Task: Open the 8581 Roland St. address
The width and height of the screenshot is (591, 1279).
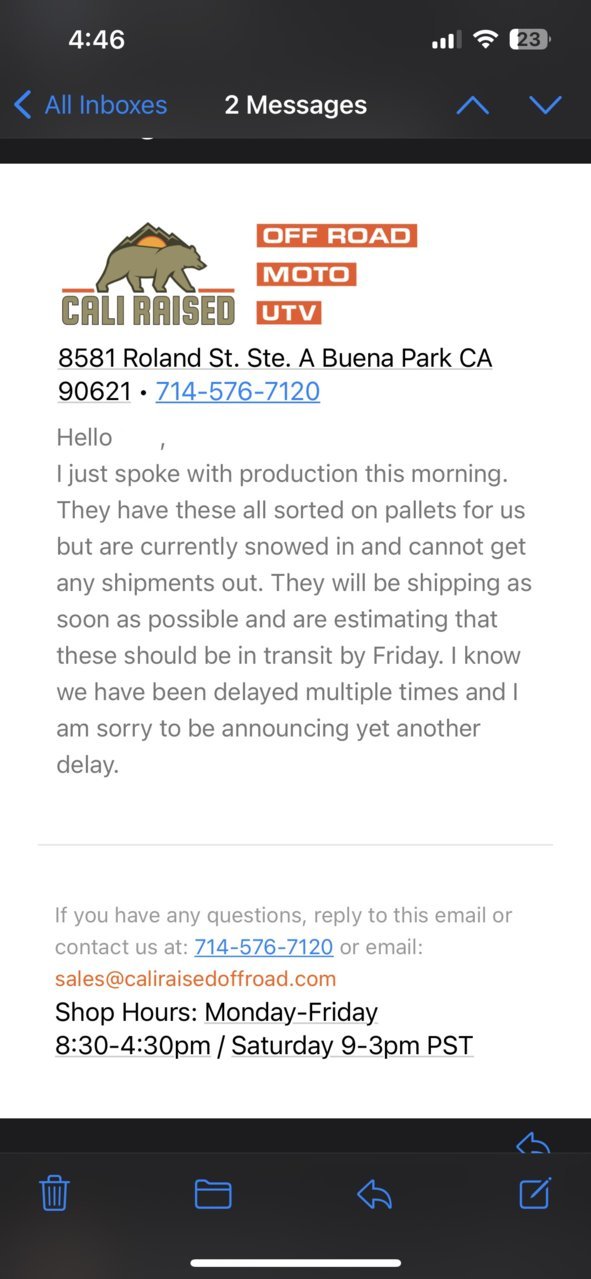Action: pyautogui.click(x=275, y=374)
